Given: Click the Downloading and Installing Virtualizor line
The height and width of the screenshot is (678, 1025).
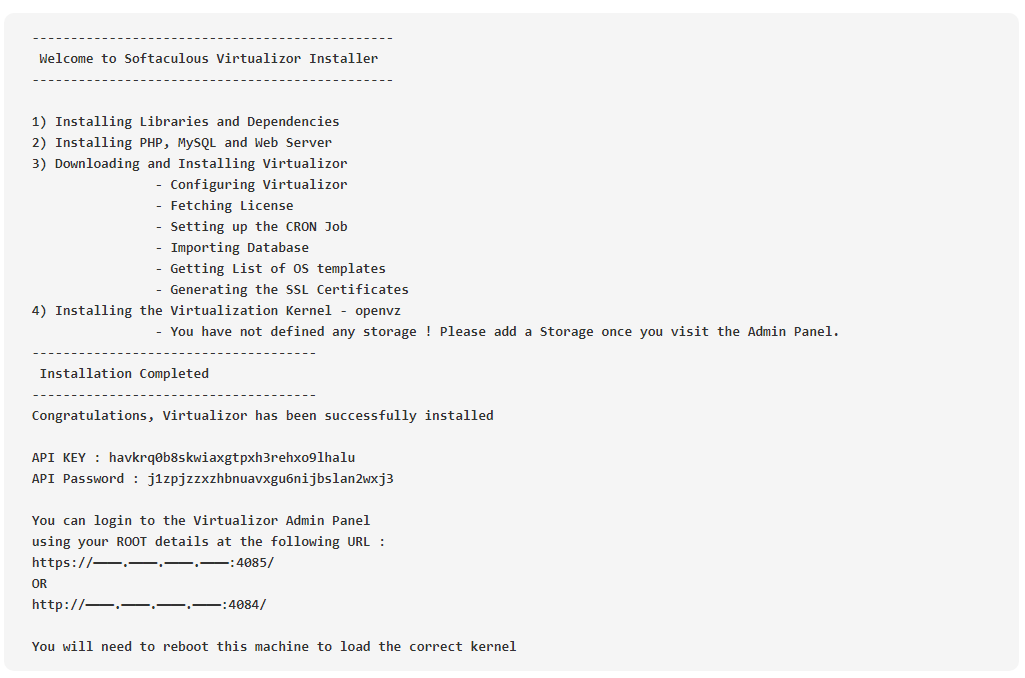Looking at the screenshot, I should click(190, 163).
